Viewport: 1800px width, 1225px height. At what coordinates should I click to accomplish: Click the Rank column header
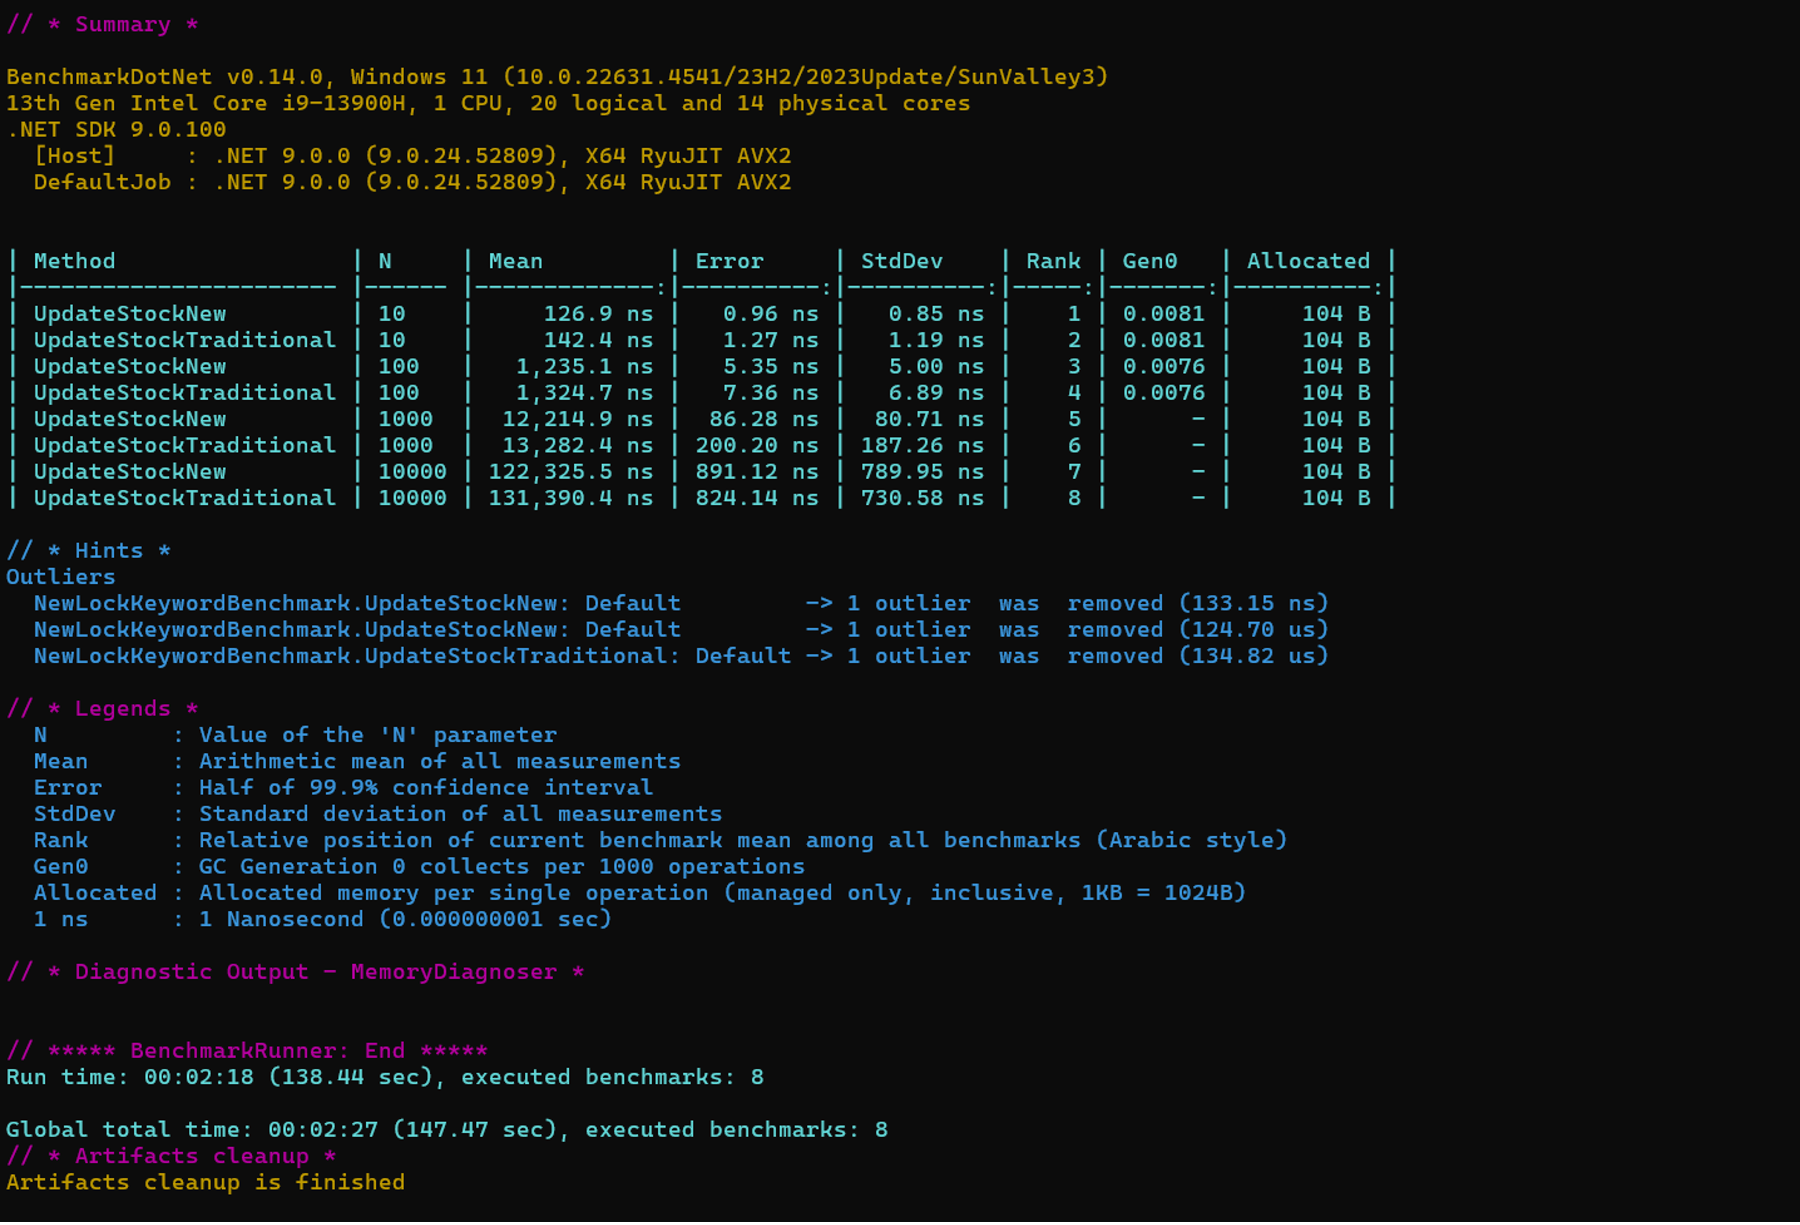(1053, 261)
